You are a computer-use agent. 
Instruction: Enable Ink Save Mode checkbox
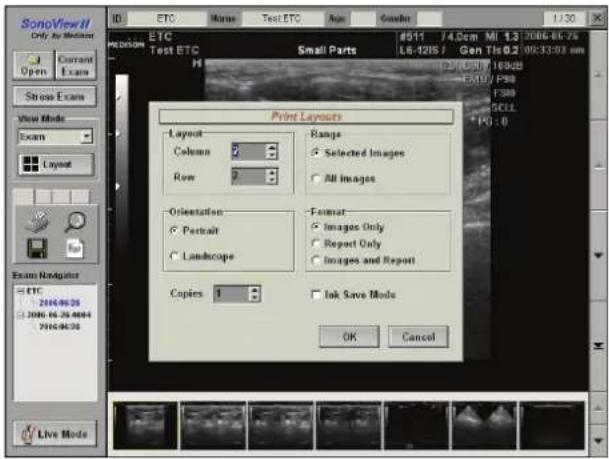(316, 295)
